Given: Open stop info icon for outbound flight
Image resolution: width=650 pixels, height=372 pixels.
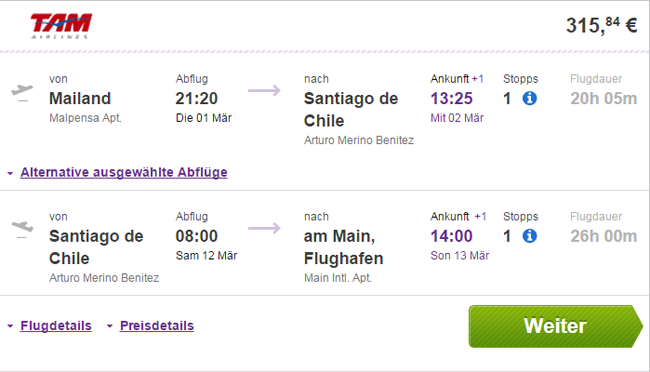Looking at the screenshot, I should pos(529,98).
